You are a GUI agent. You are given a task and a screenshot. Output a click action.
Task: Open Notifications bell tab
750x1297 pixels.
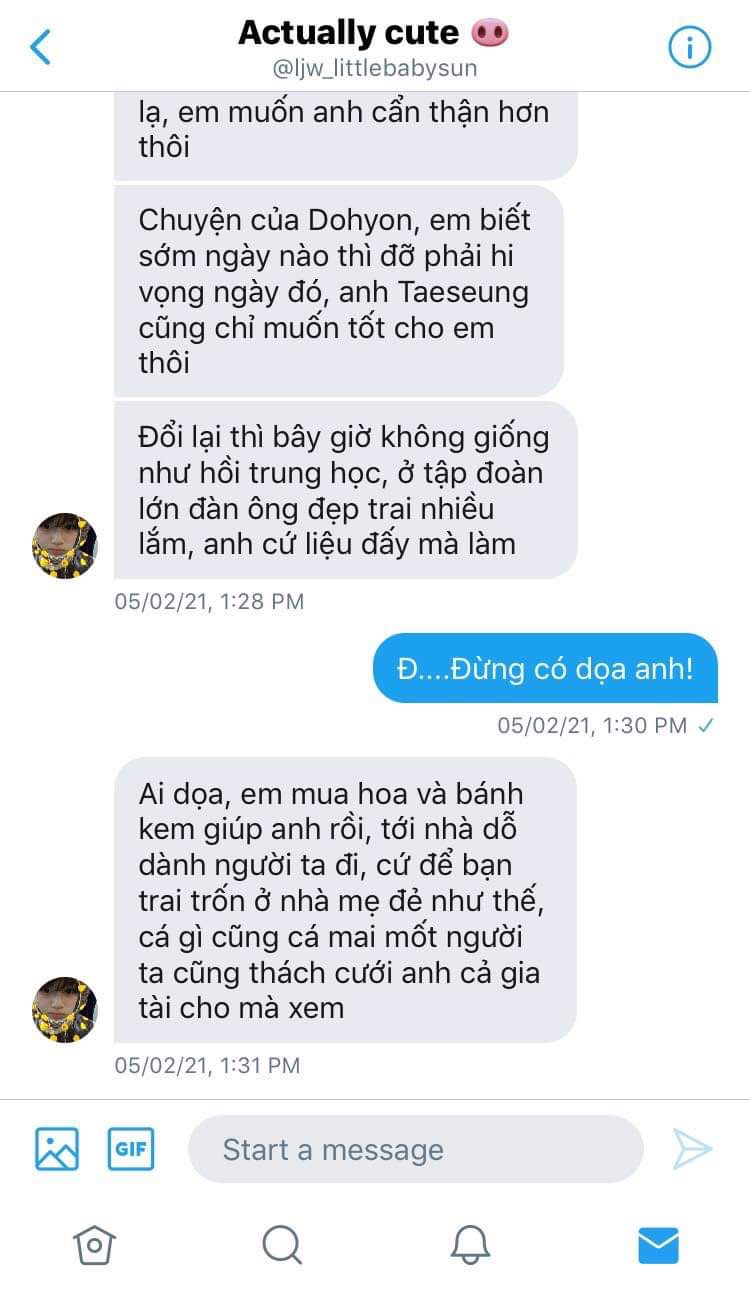click(x=470, y=1245)
